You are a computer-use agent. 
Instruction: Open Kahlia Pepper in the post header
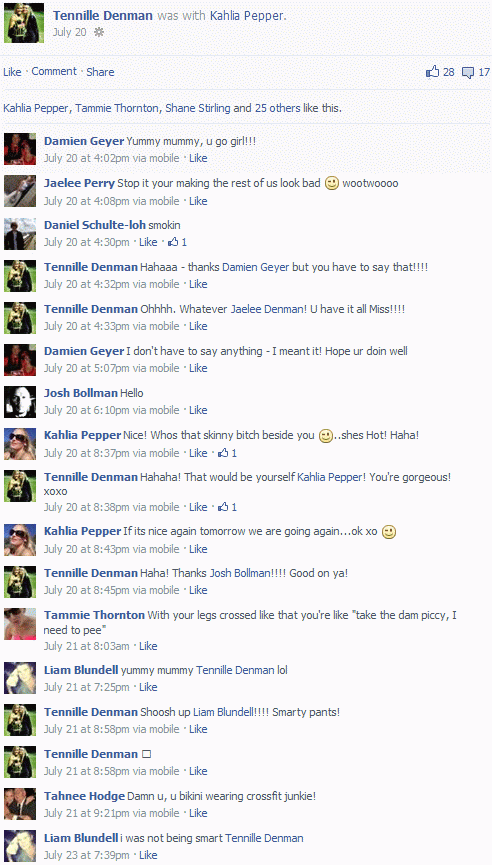pos(247,16)
